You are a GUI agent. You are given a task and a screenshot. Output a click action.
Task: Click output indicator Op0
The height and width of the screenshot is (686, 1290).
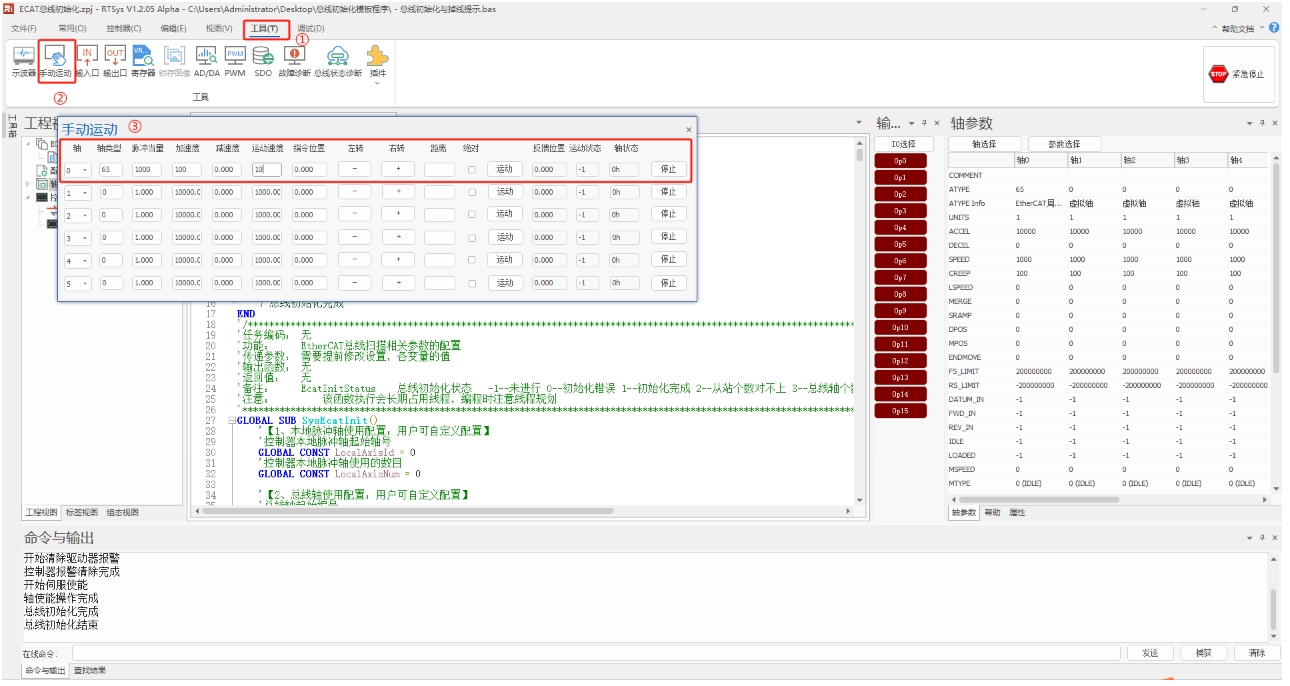[901, 160]
